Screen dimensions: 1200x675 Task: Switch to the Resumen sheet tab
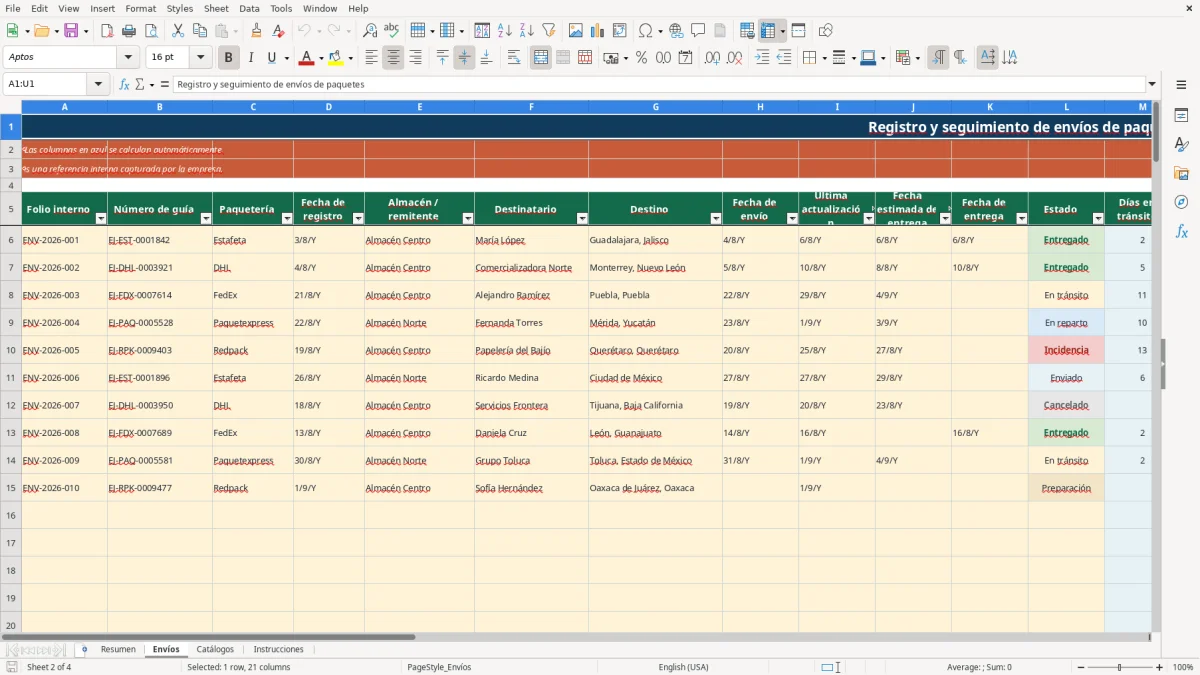[x=118, y=649]
